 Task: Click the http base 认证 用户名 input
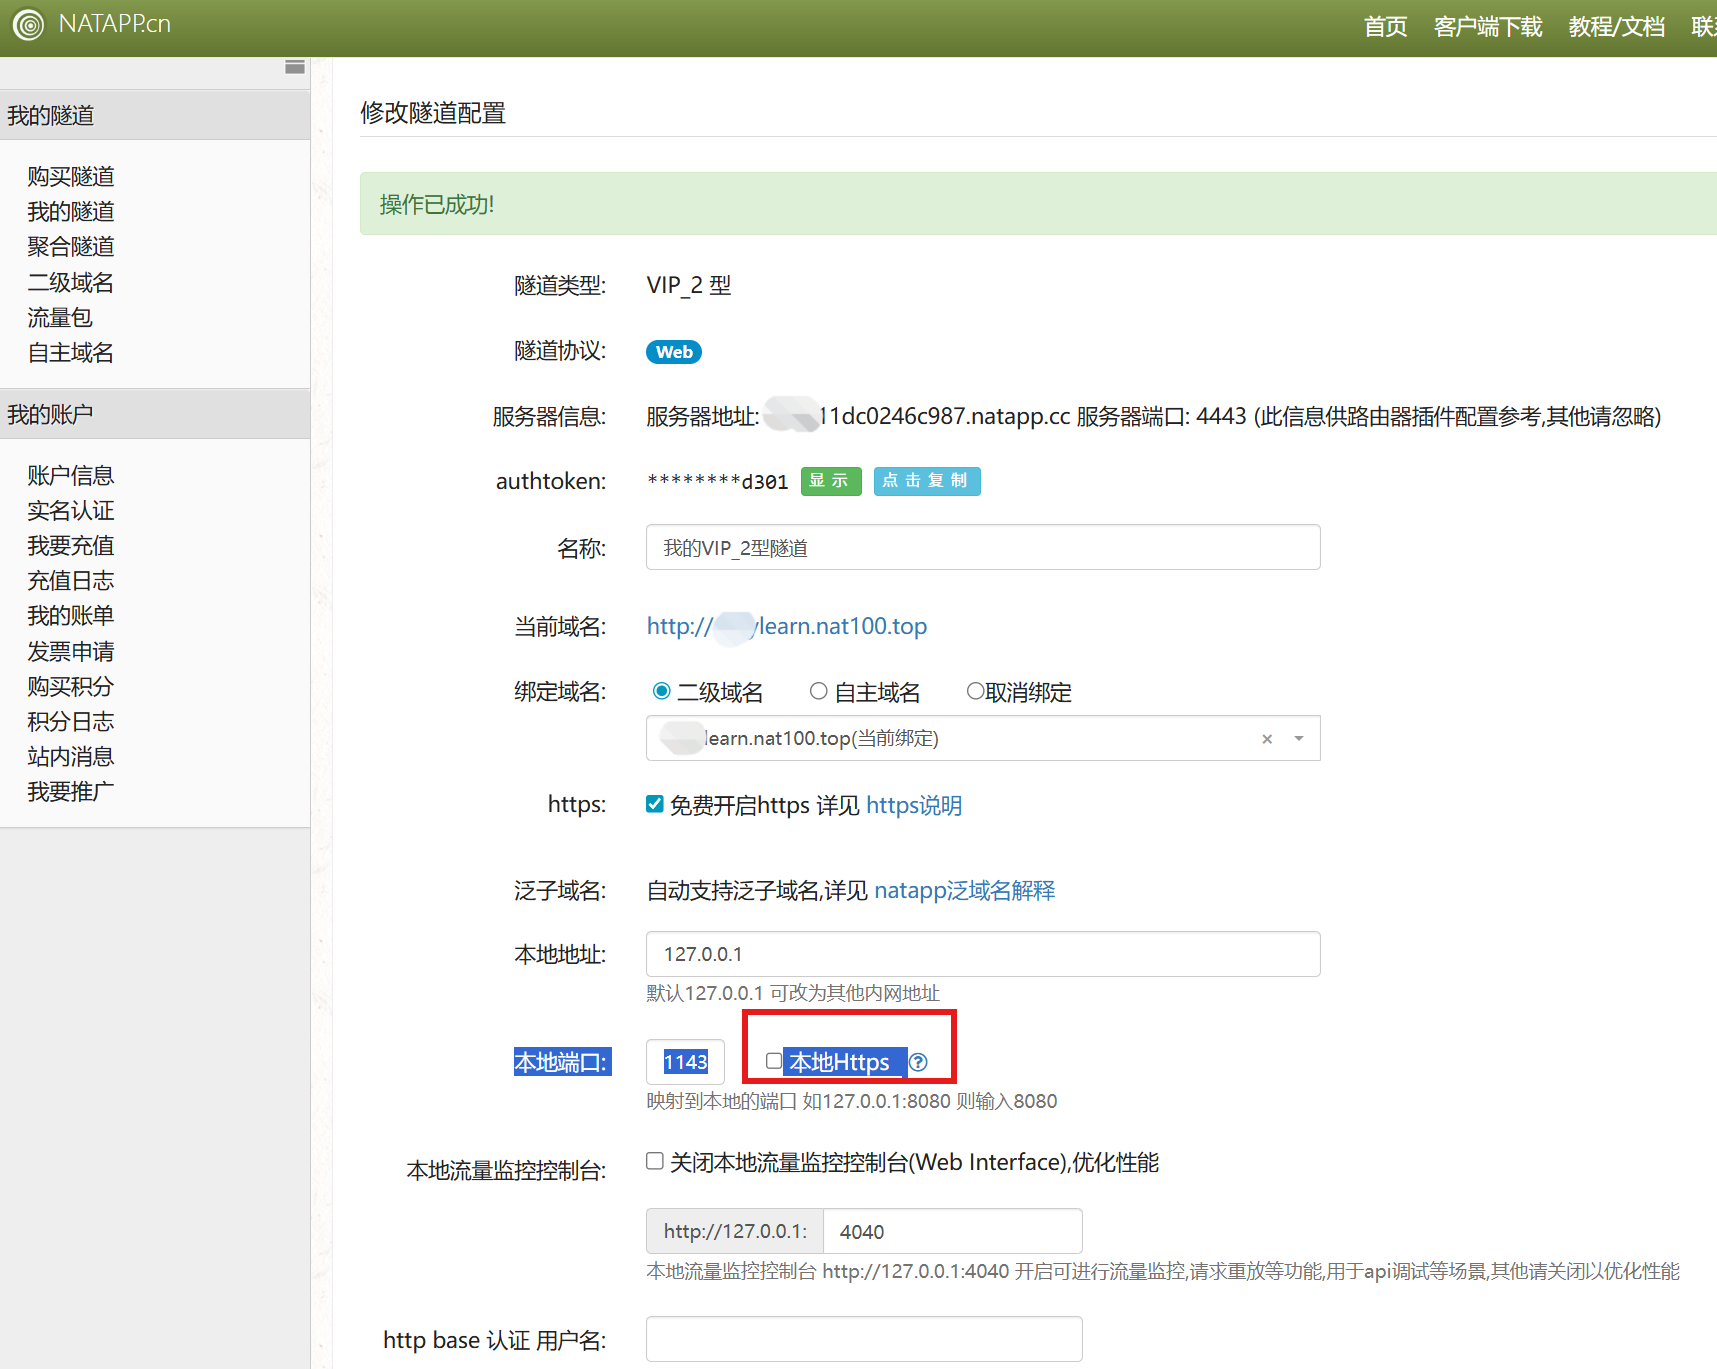click(864, 1339)
